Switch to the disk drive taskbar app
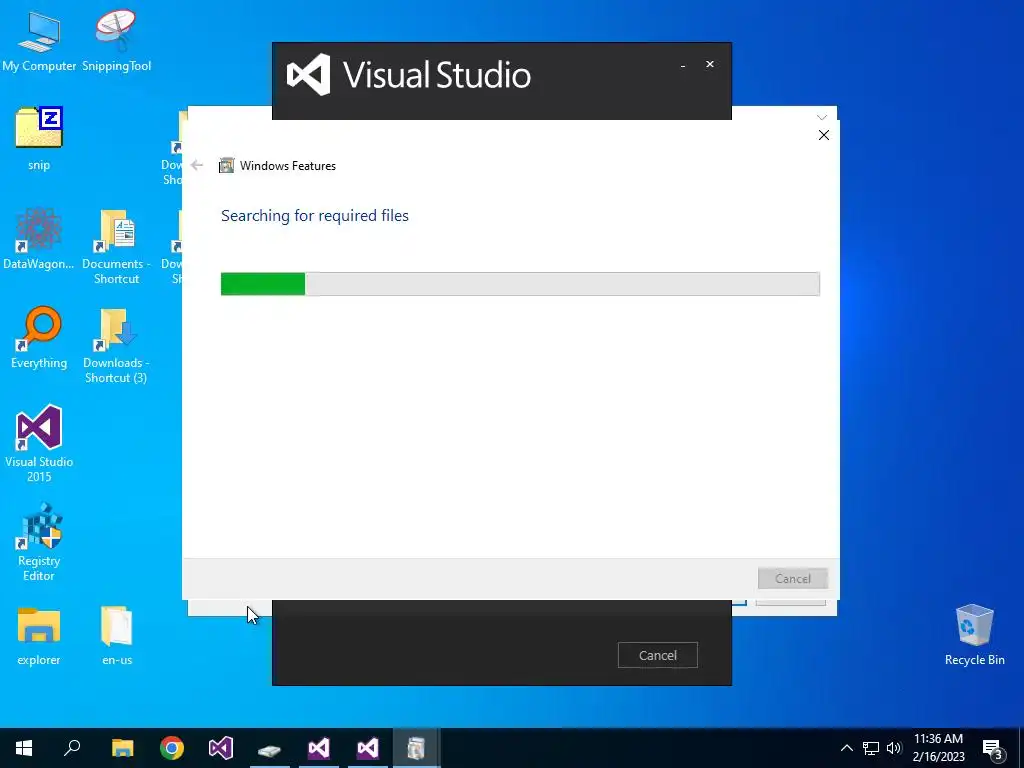 (x=269, y=748)
